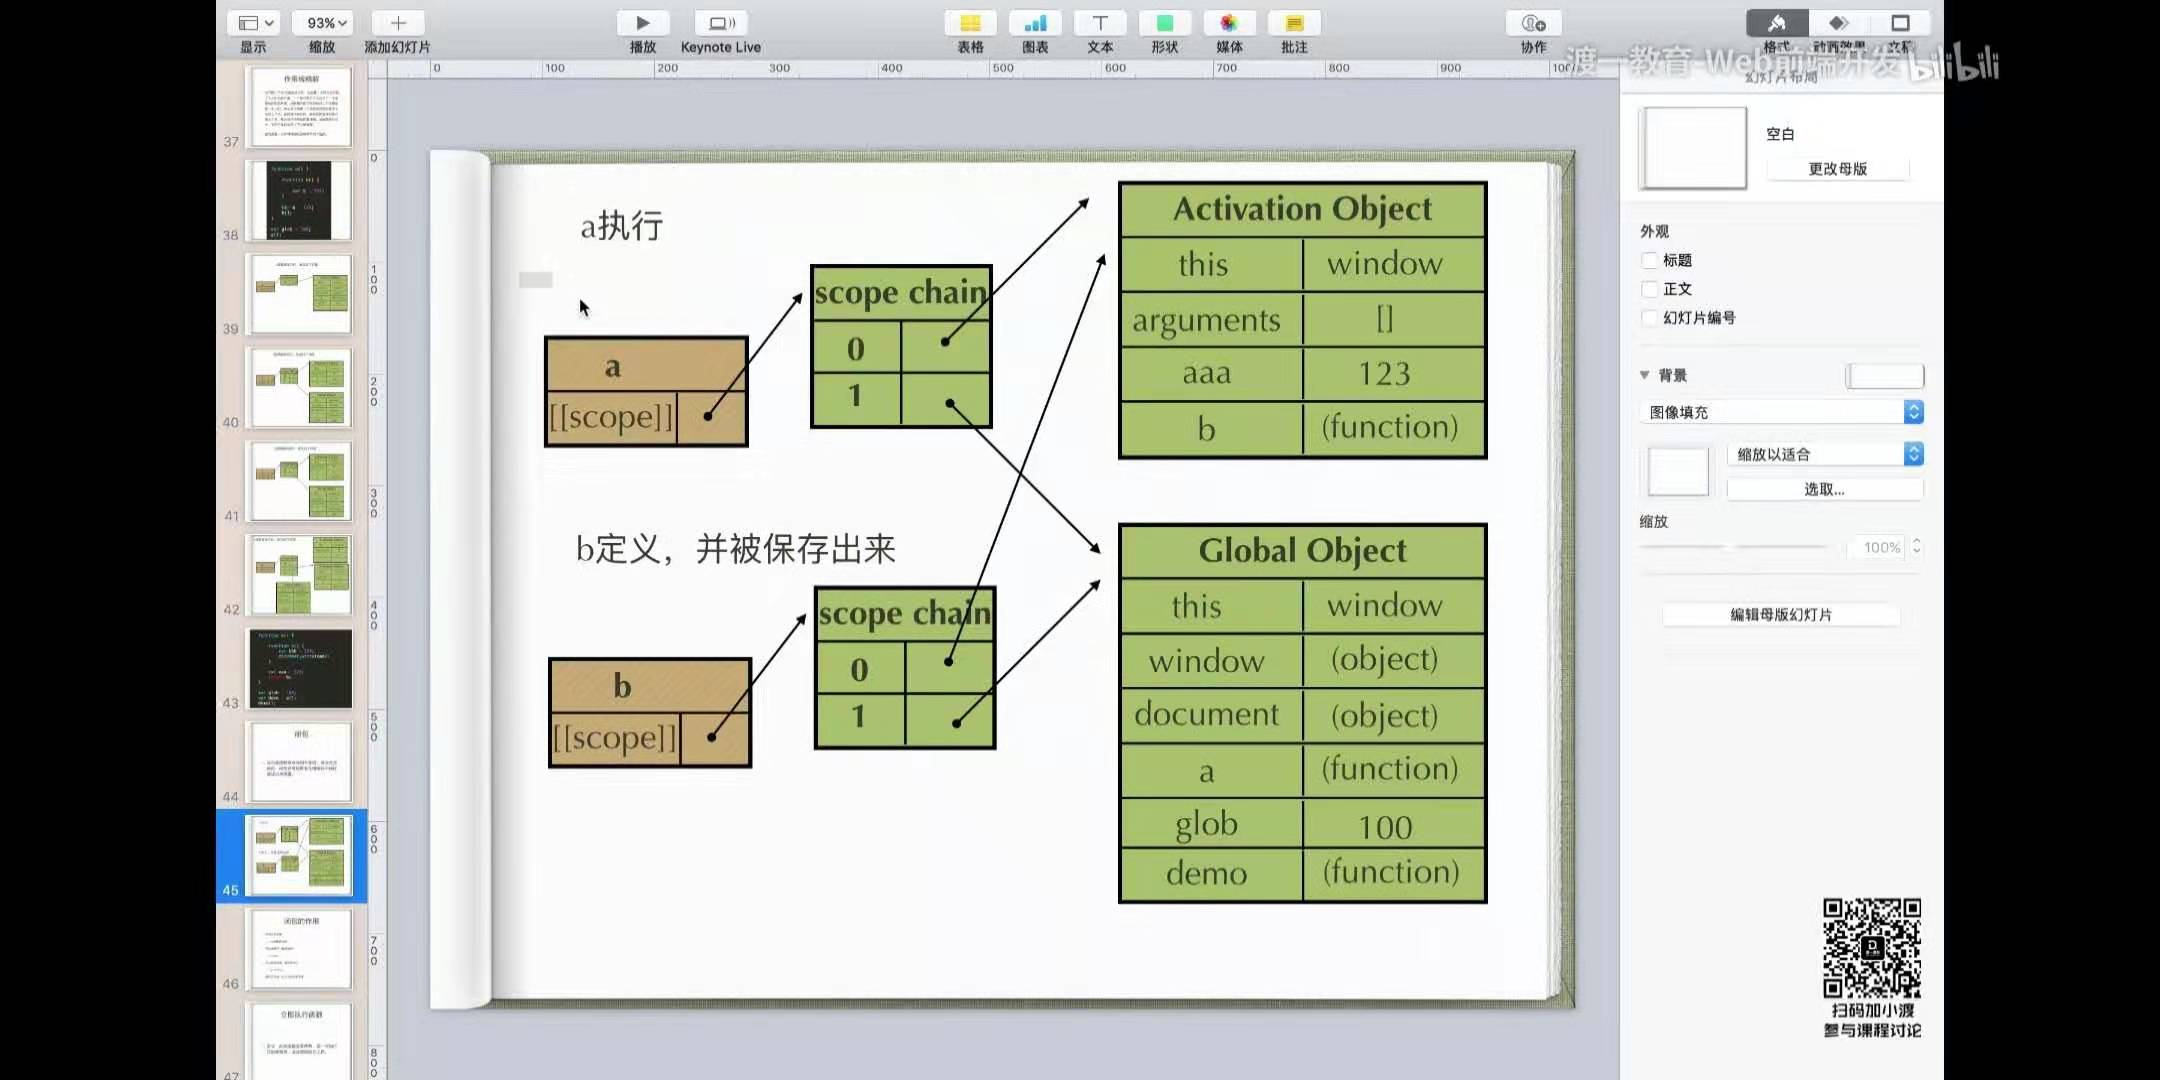2160x1080 pixels.
Task: Click the 更改母版 change master button
Action: (1837, 169)
